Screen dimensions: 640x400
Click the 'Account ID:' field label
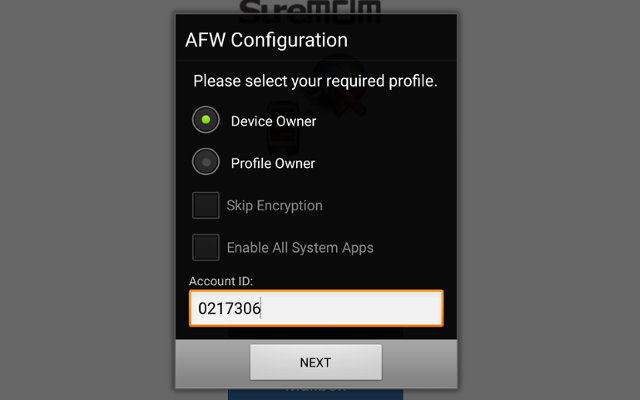tap(221, 281)
